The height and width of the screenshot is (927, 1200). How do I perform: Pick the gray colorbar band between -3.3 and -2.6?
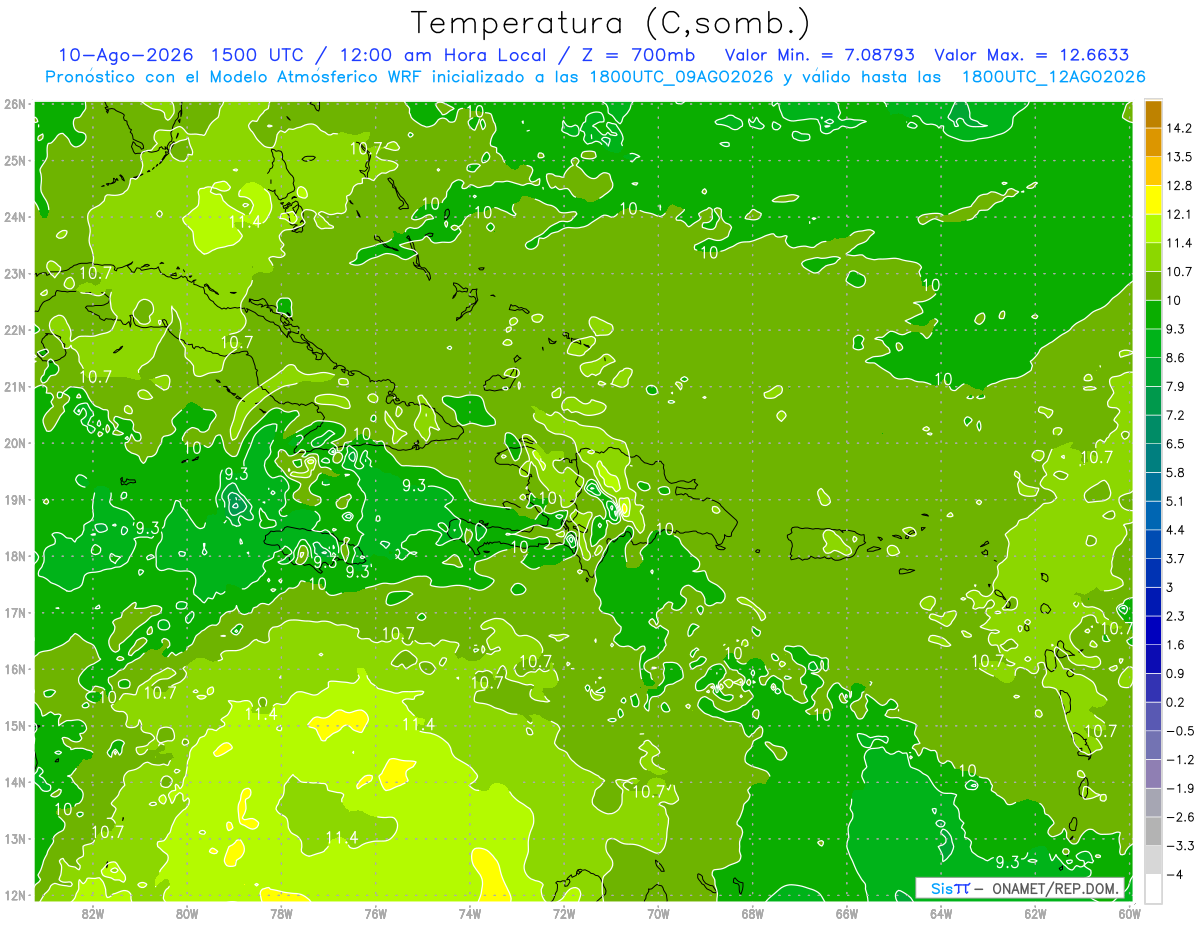coord(1153,830)
